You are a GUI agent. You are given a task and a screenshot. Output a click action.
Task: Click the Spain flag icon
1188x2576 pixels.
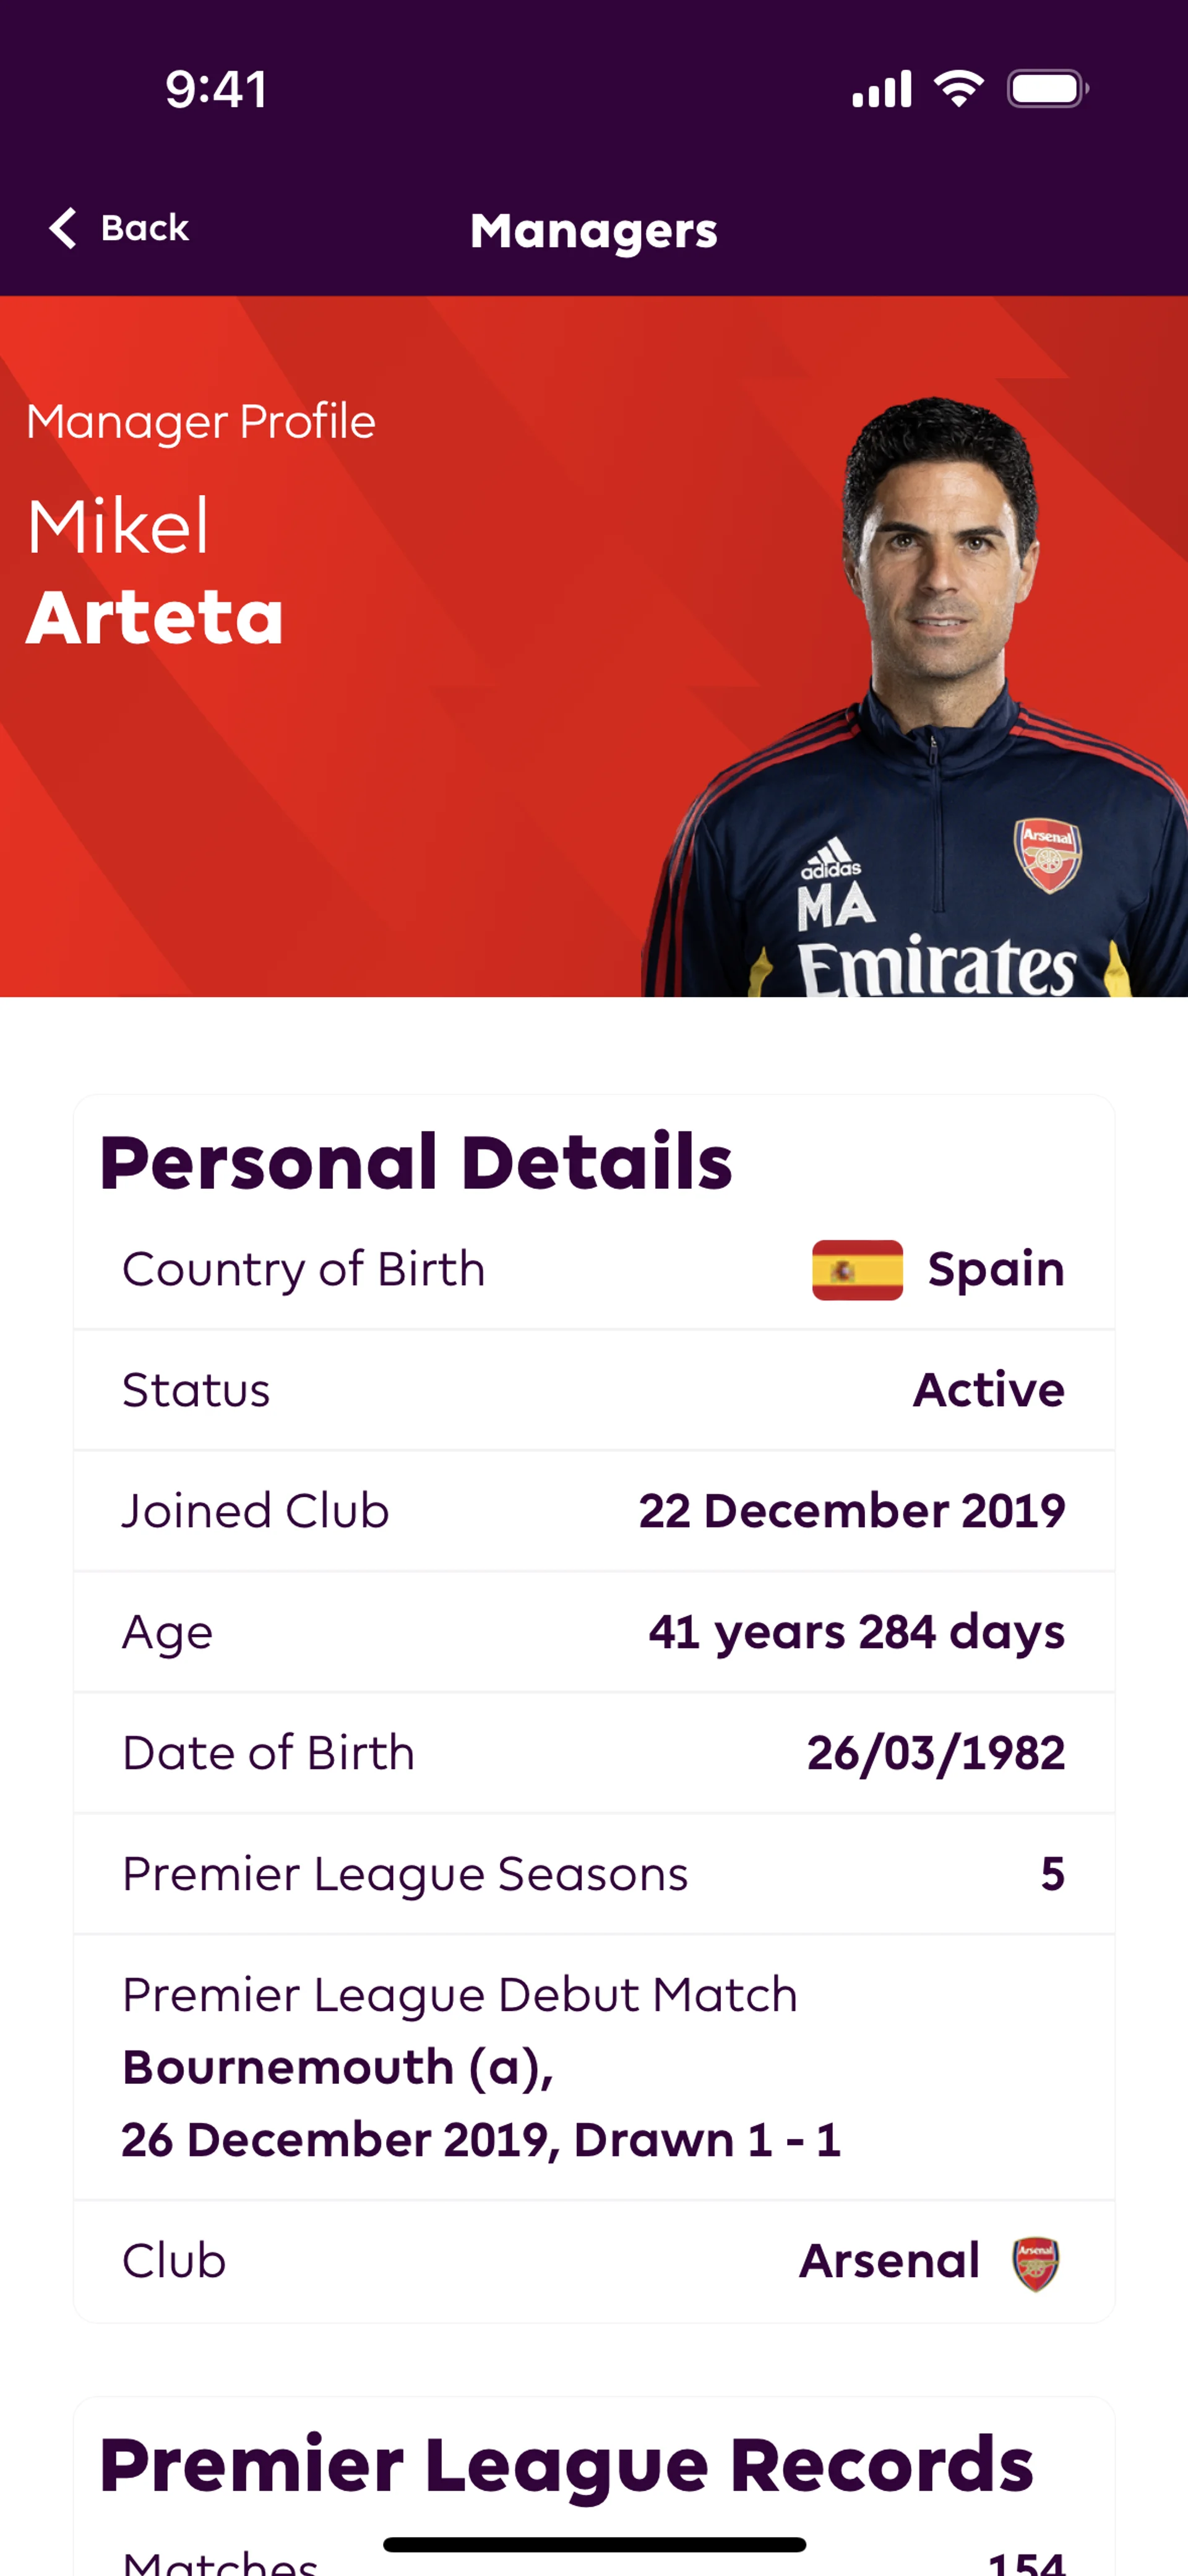coord(857,1270)
